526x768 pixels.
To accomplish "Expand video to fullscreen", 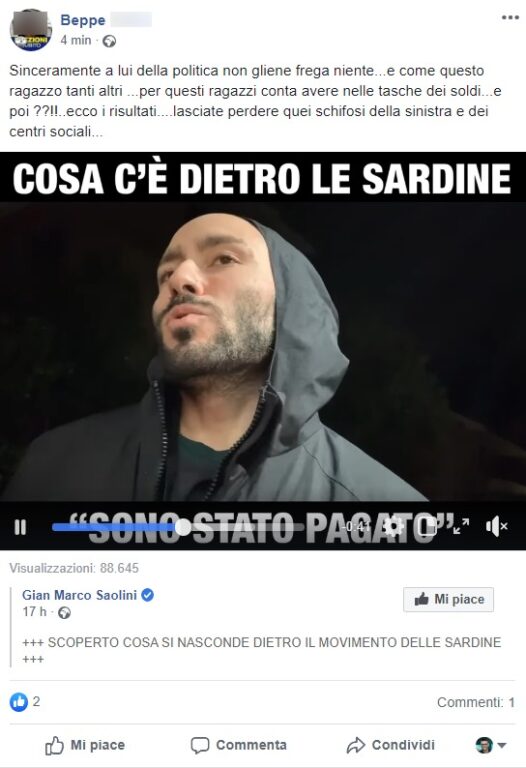I will (x=461, y=527).
